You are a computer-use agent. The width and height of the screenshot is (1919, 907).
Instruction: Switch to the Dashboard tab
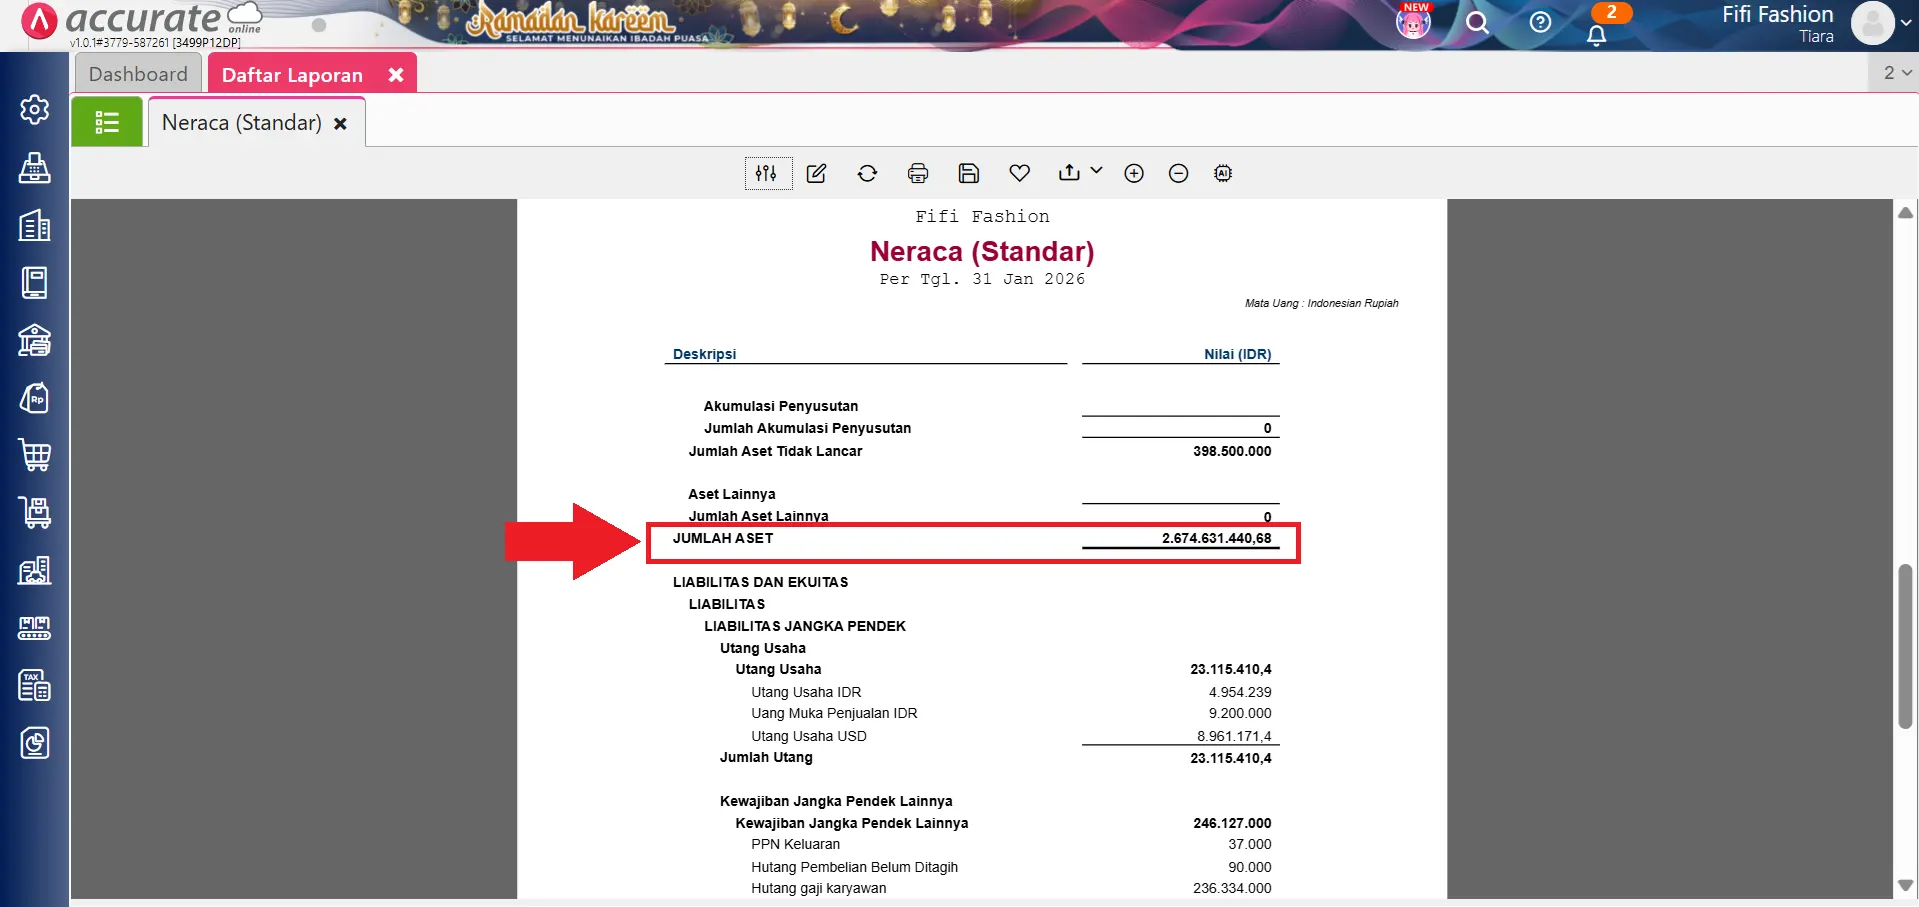tap(138, 74)
